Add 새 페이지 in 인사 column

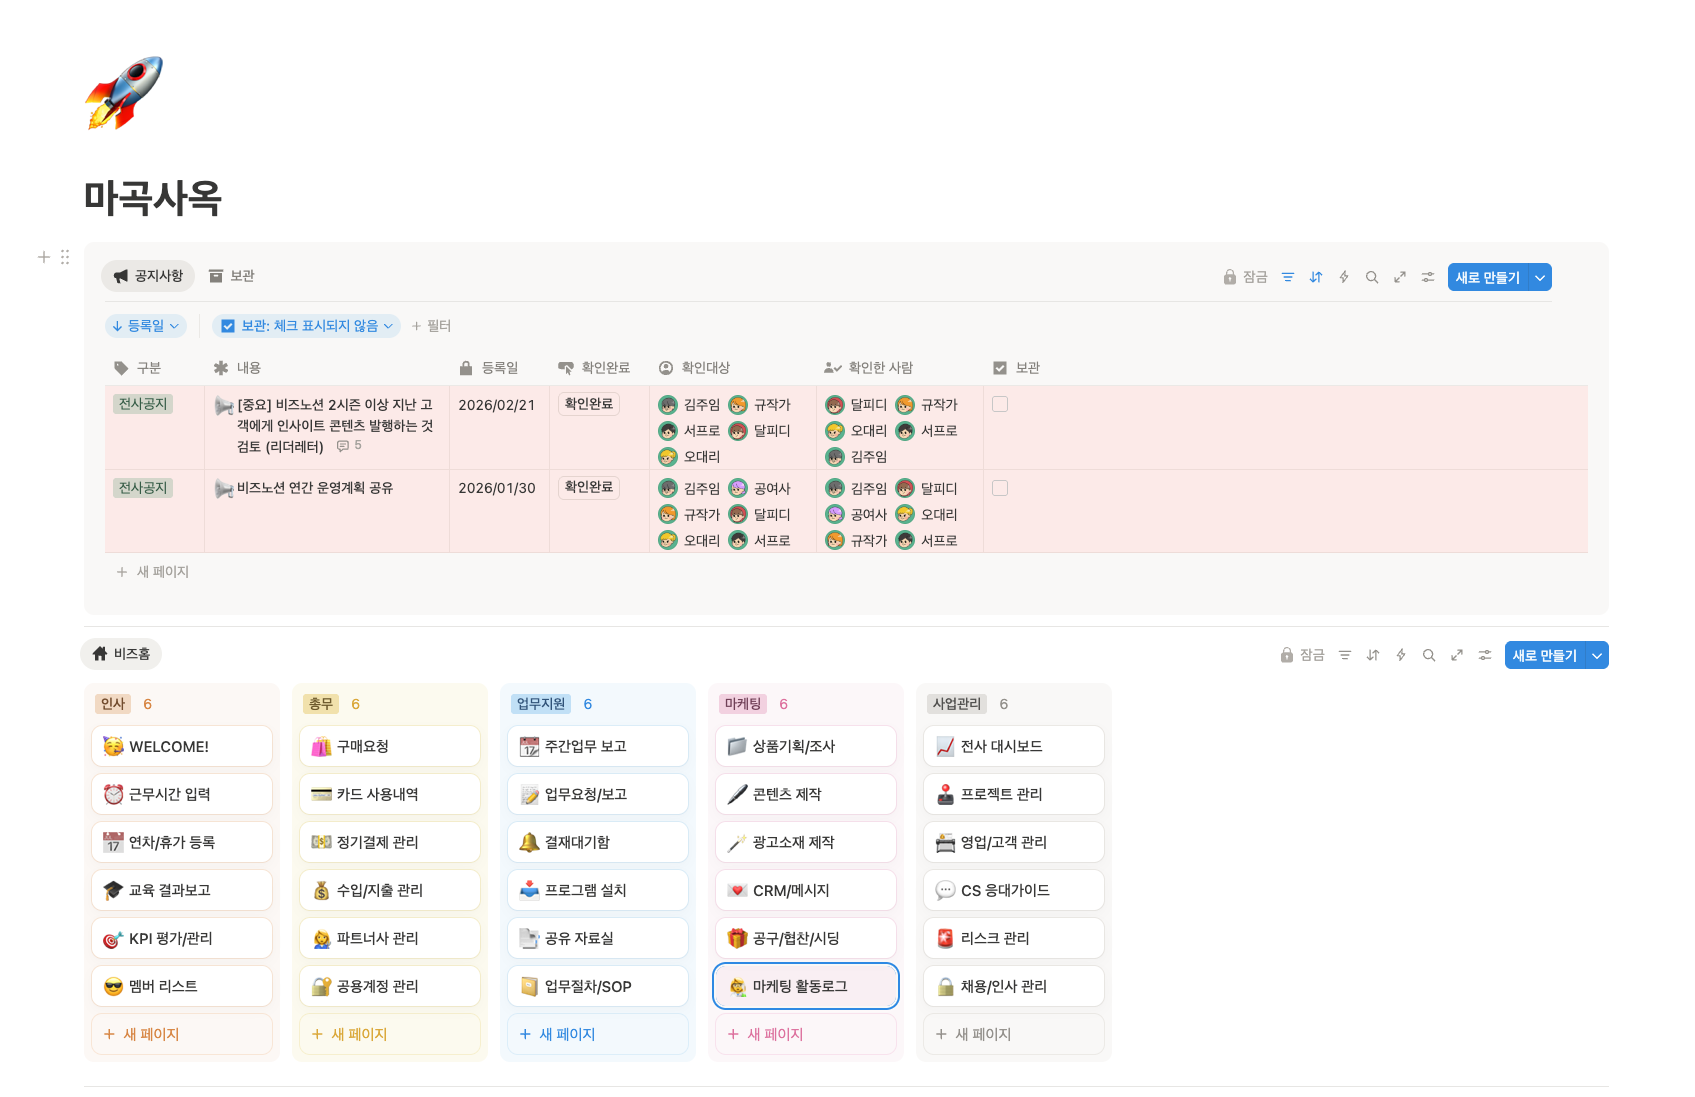182,1034
